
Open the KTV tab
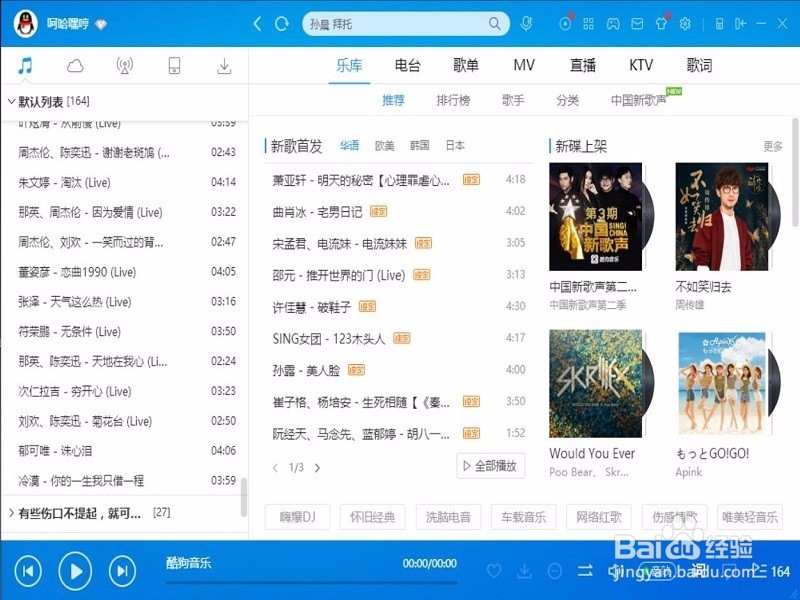click(x=641, y=65)
